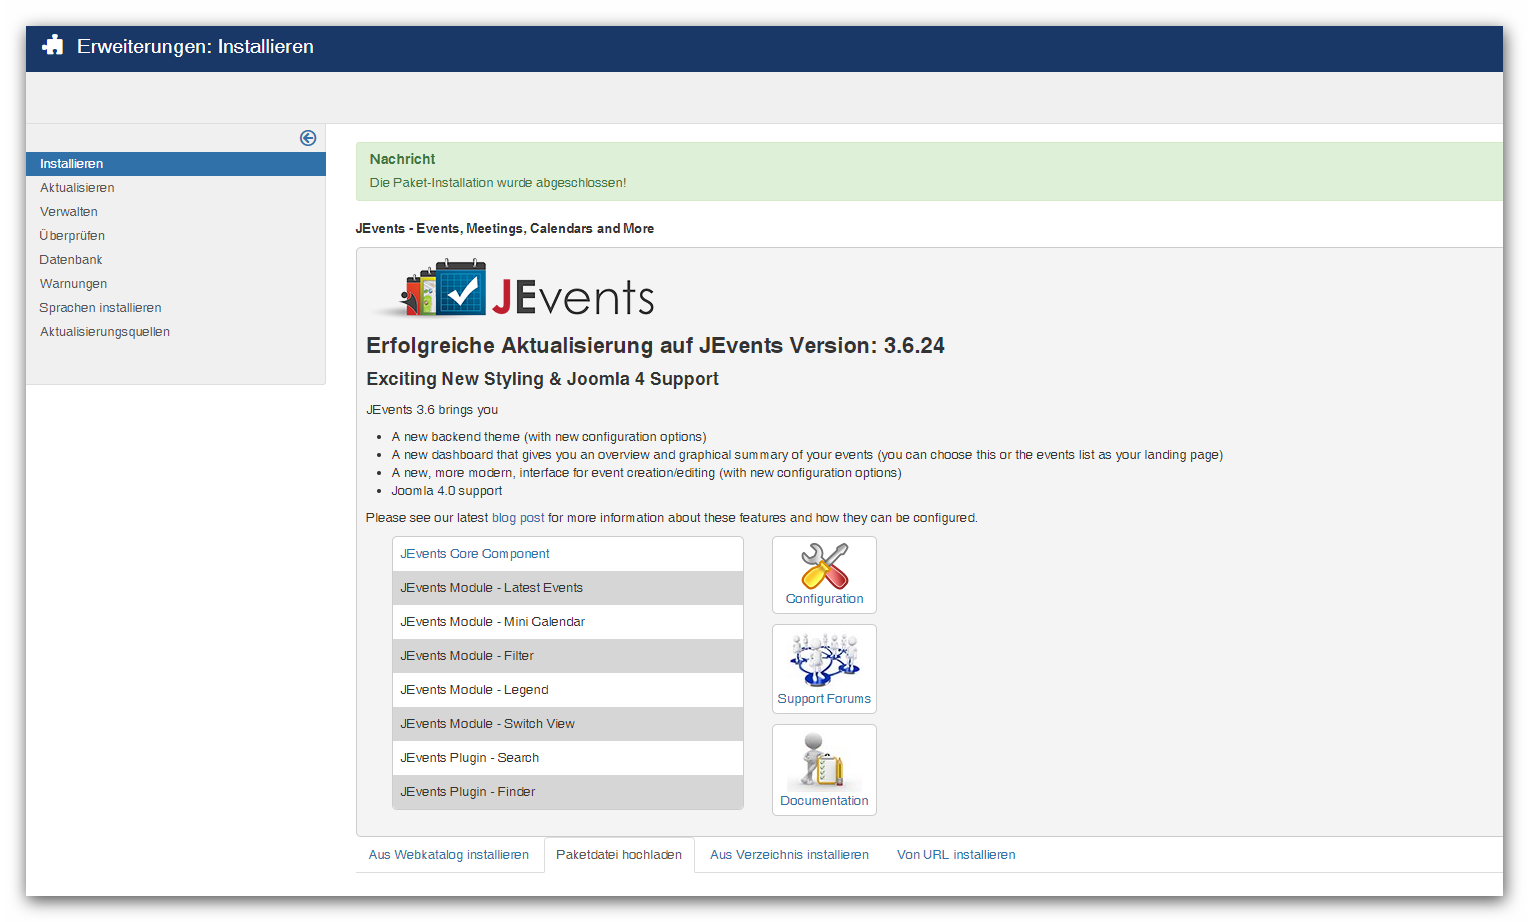This screenshot has height=922, width=1529.
Task: Click the Support Forums text link
Action: (x=824, y=699)
